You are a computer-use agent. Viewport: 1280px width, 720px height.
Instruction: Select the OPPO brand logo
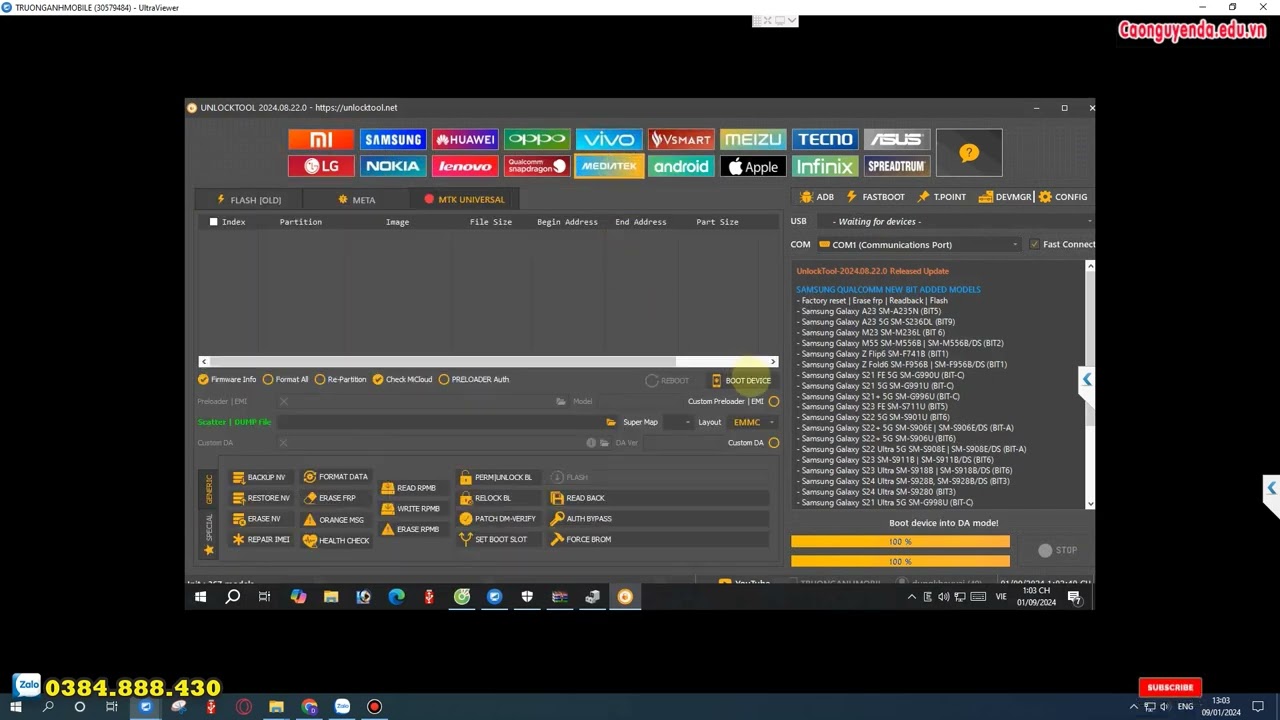(537, 140)
